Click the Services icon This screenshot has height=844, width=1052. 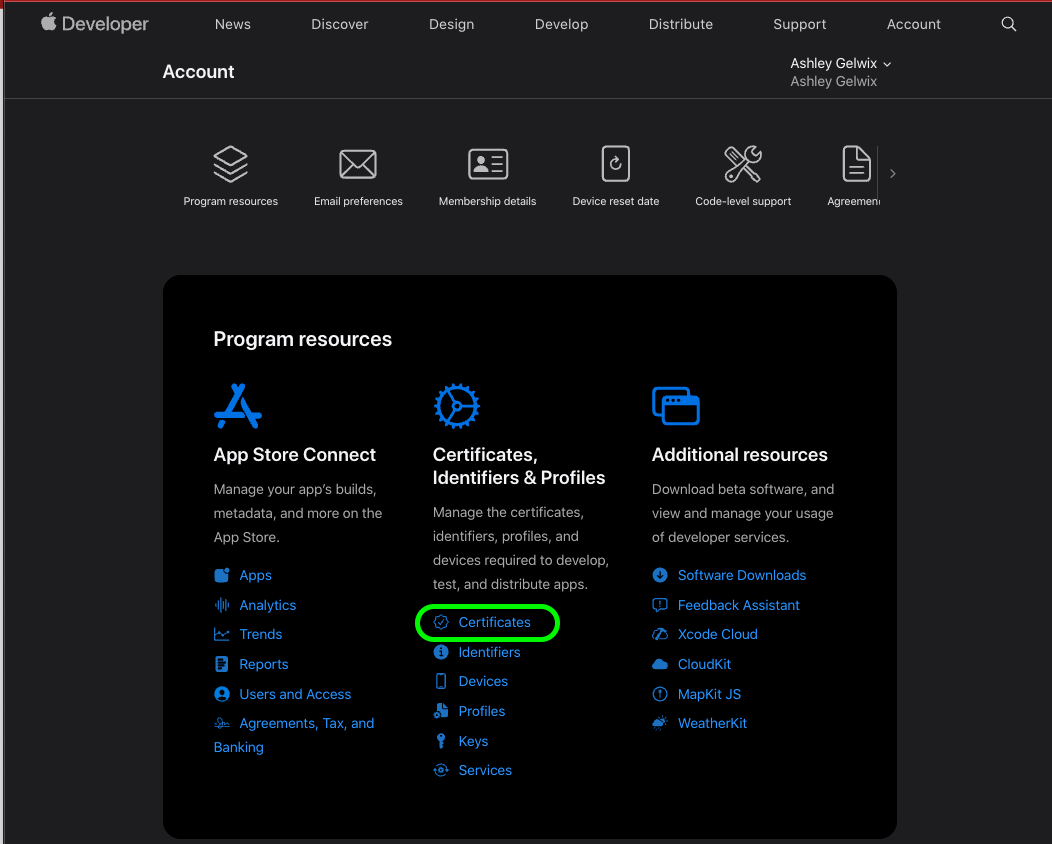click(x=441, y=770)
